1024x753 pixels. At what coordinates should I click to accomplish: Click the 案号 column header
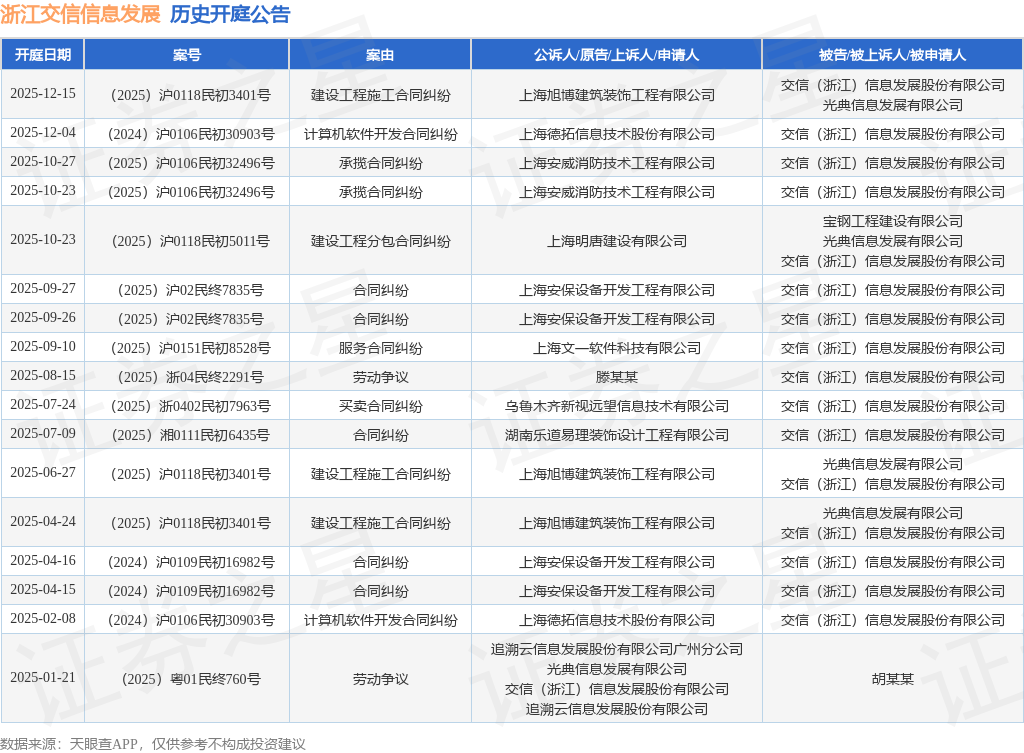tap(187, 55)
